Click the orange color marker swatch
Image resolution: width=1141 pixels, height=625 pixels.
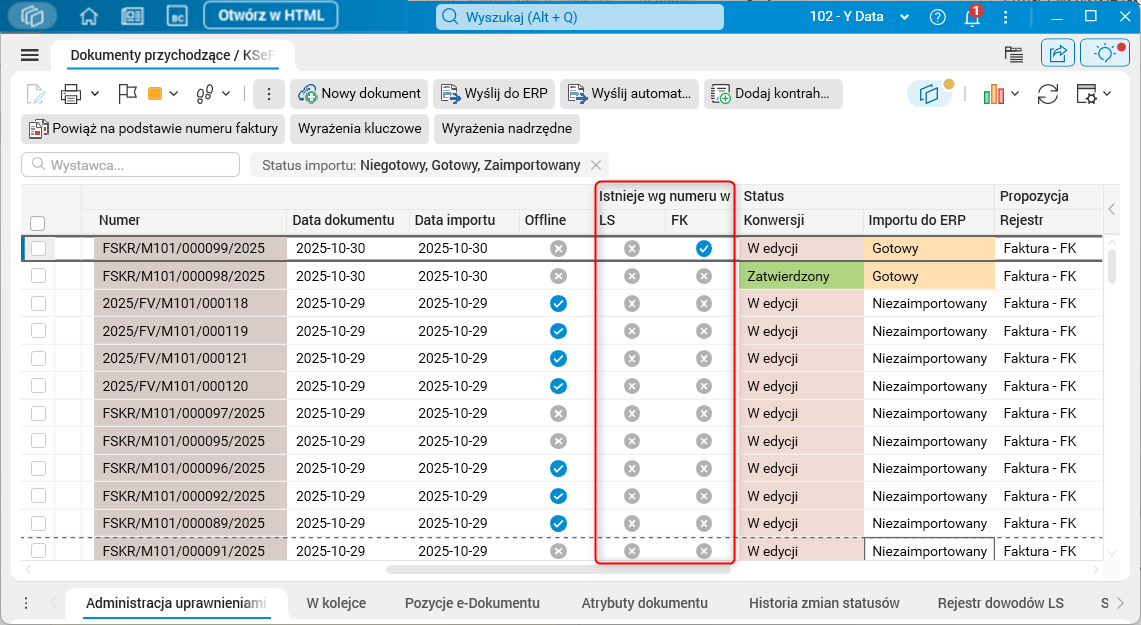154,94
